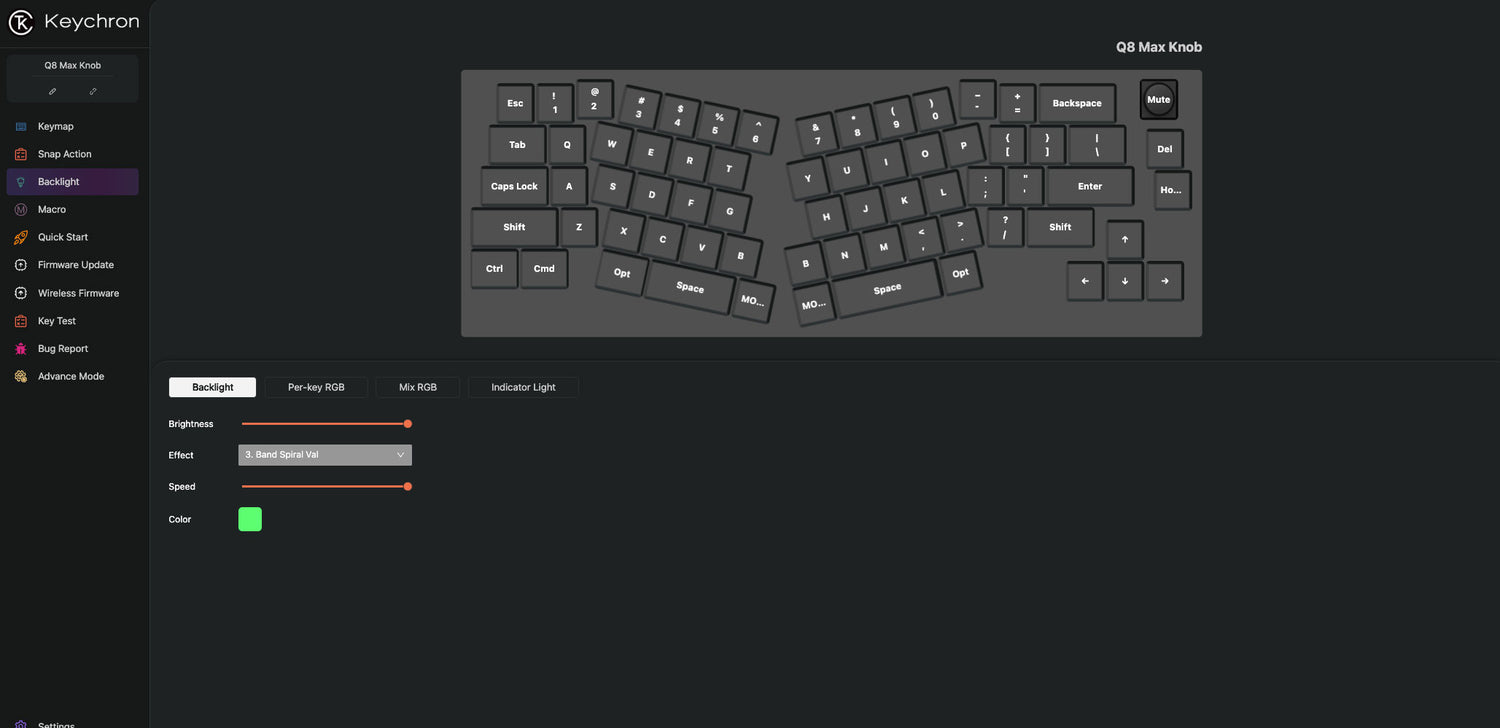Viewport: 1500px width, 728px height.
Task: Open the Key Test icon
Action: [x=21, y=321]
